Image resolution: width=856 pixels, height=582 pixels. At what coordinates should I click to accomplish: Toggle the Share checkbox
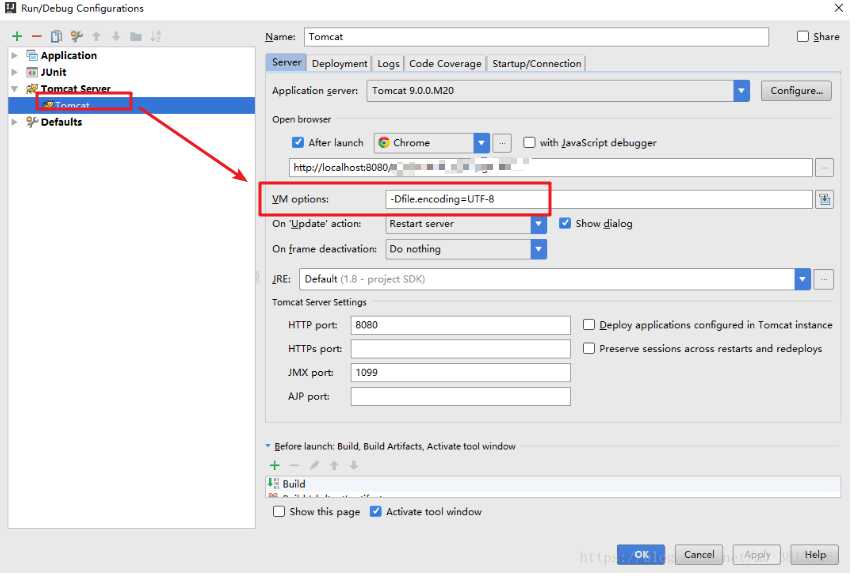[x=802, y=37]
